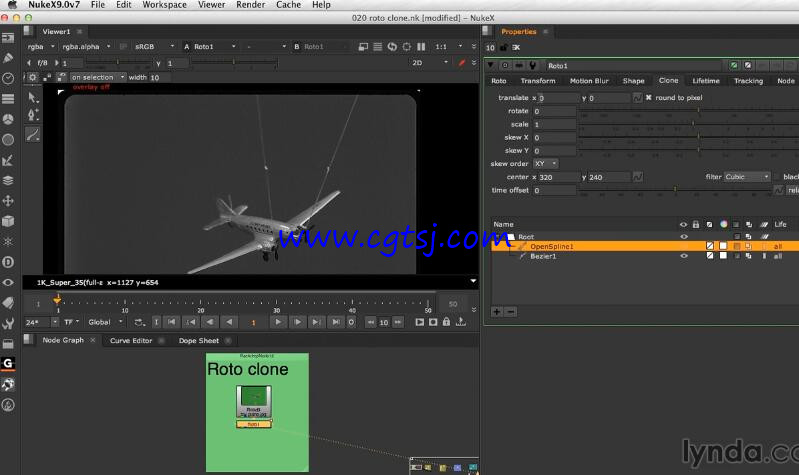Open the Image nodes toolbar menu
The height and width of the screenshot is (475, 799).
coord(8,38)
